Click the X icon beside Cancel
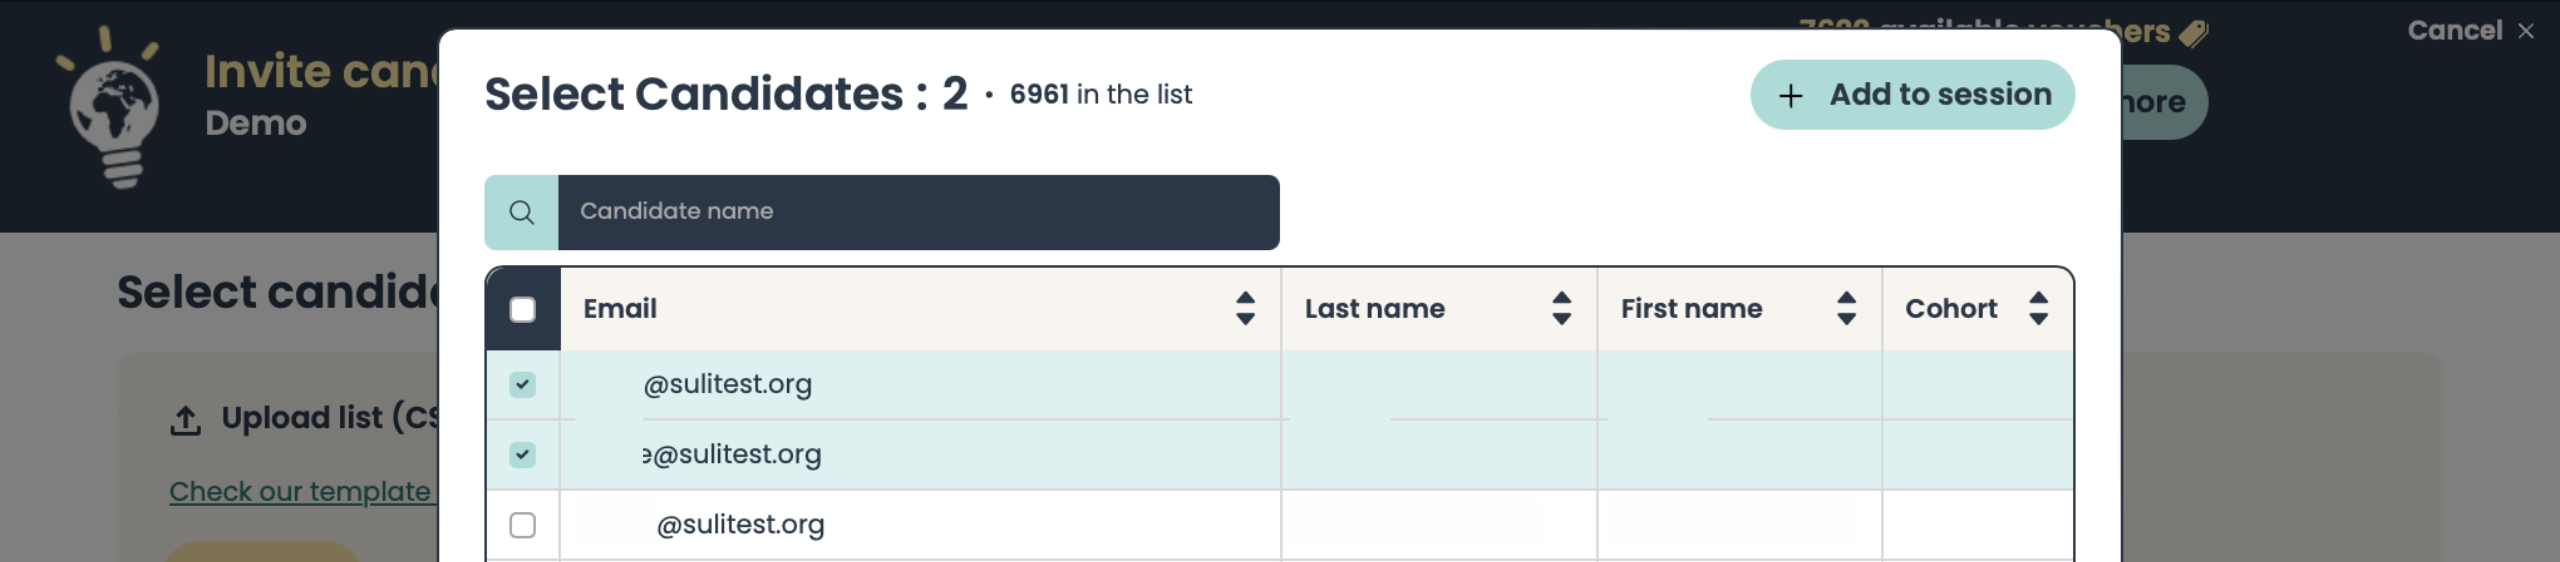 point(2526,31)
